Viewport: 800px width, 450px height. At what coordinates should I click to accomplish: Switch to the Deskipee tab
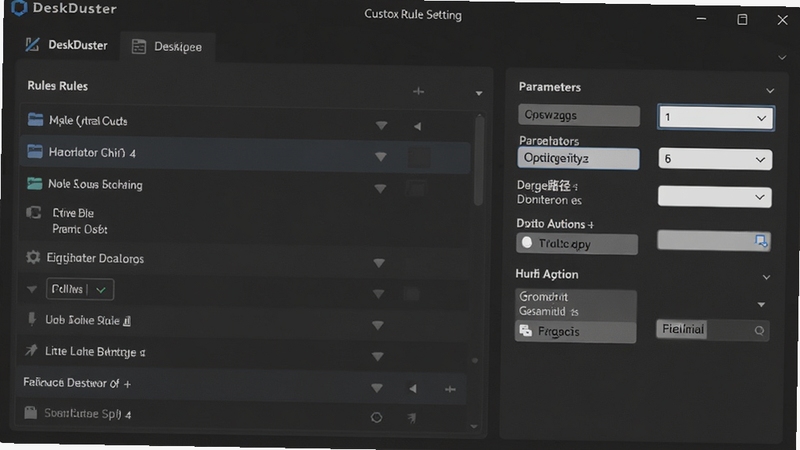(167, 47)
